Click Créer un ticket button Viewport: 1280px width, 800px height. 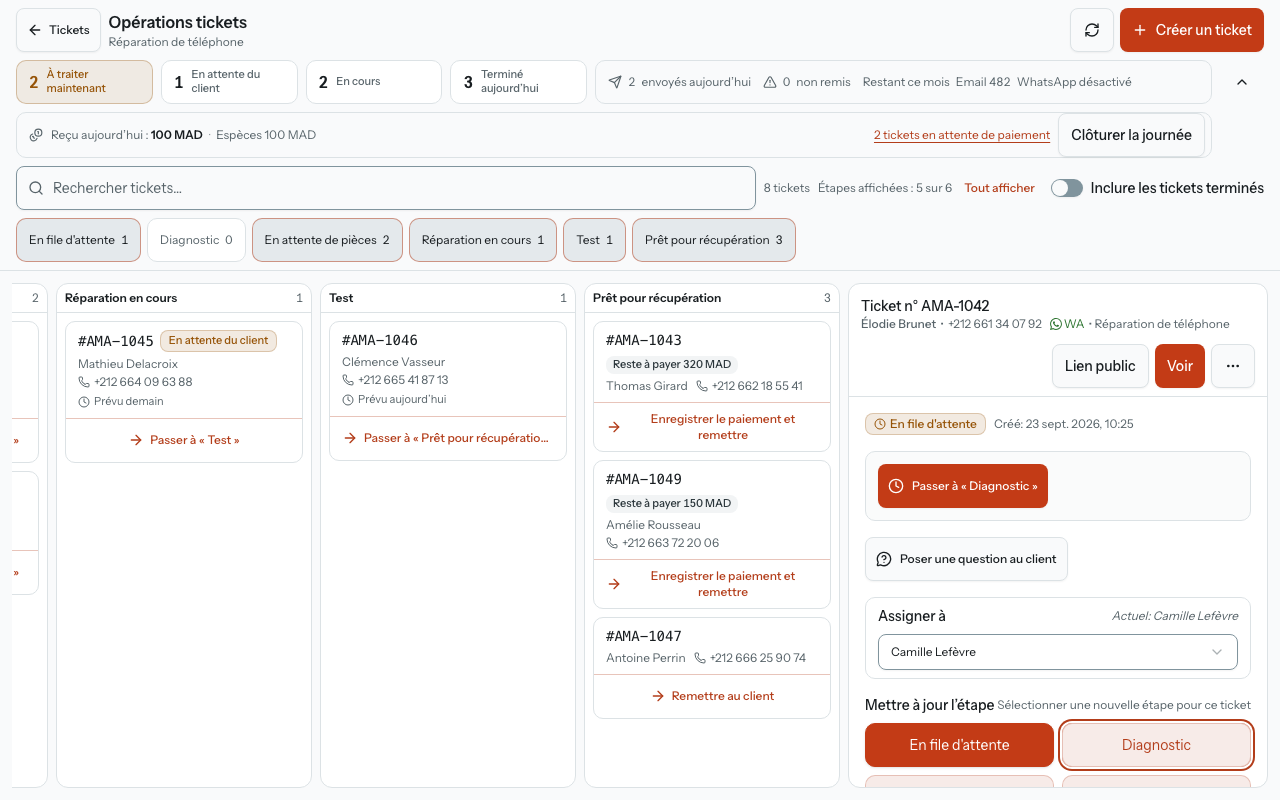coord(1192,30)
